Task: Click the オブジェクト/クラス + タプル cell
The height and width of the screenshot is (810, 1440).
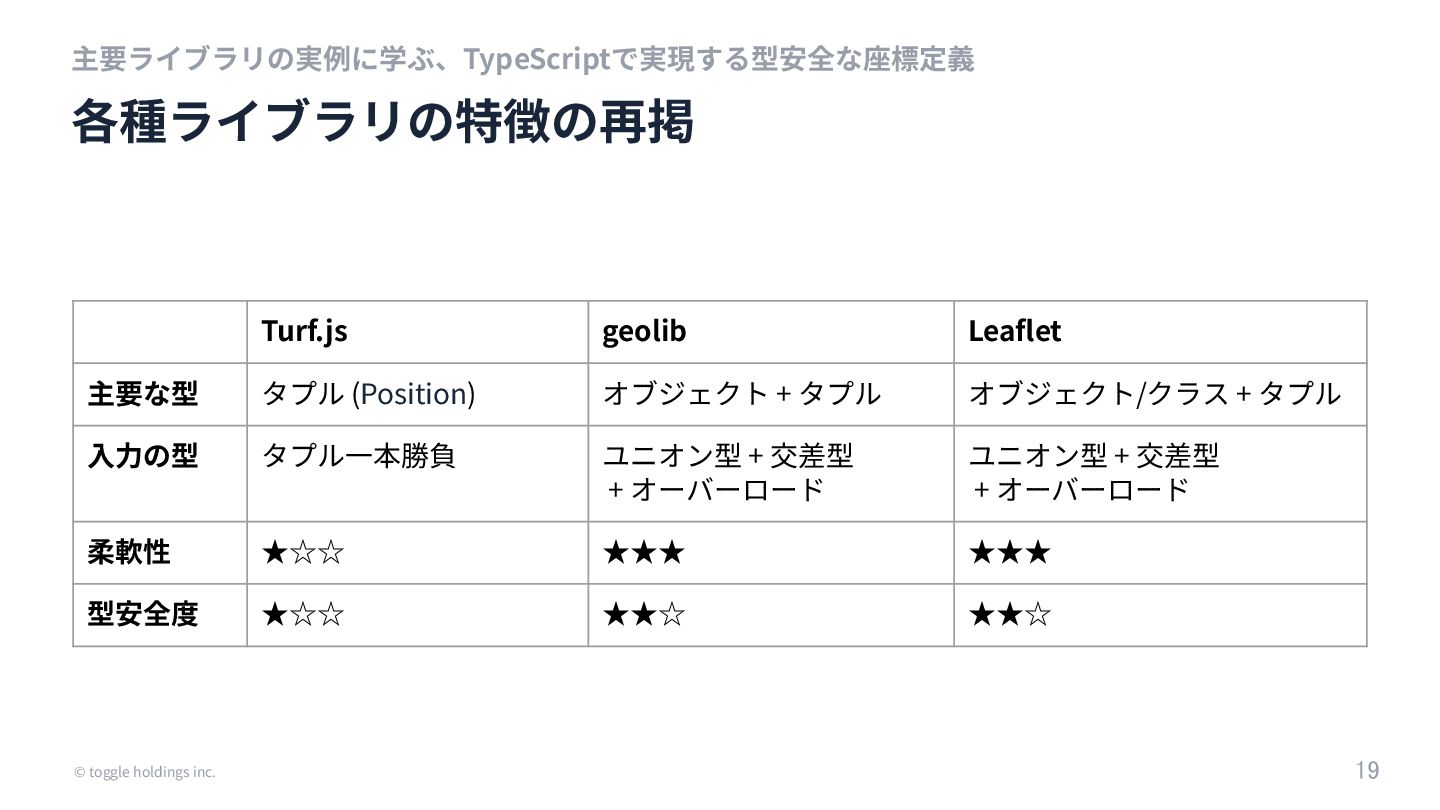Action: pos(1154,394)
